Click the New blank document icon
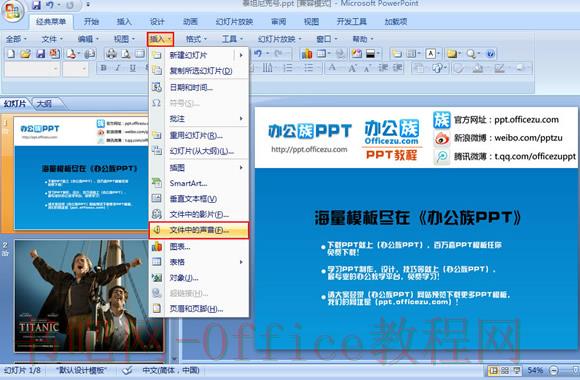Screen dimensions: 580x380 [11, 54]
